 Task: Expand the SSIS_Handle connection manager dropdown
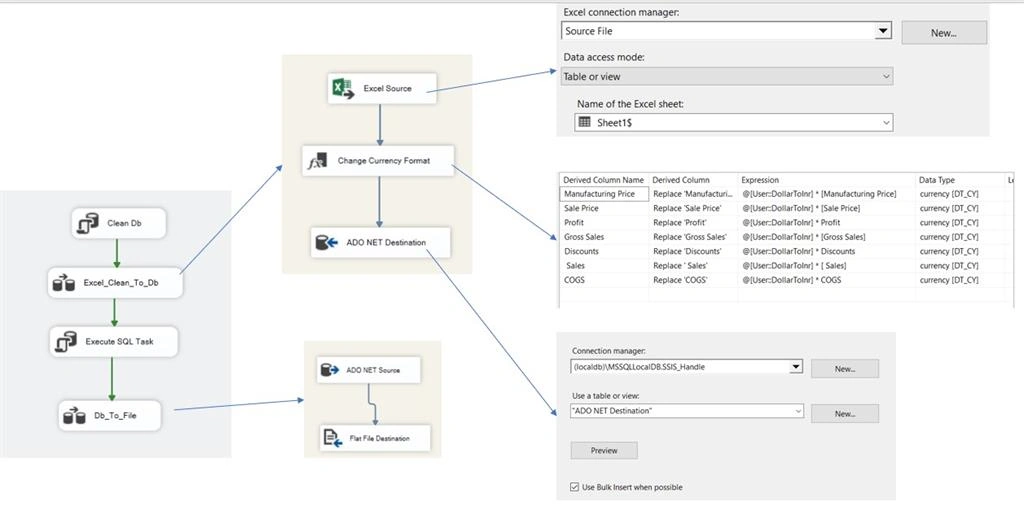tap(795, 367)
